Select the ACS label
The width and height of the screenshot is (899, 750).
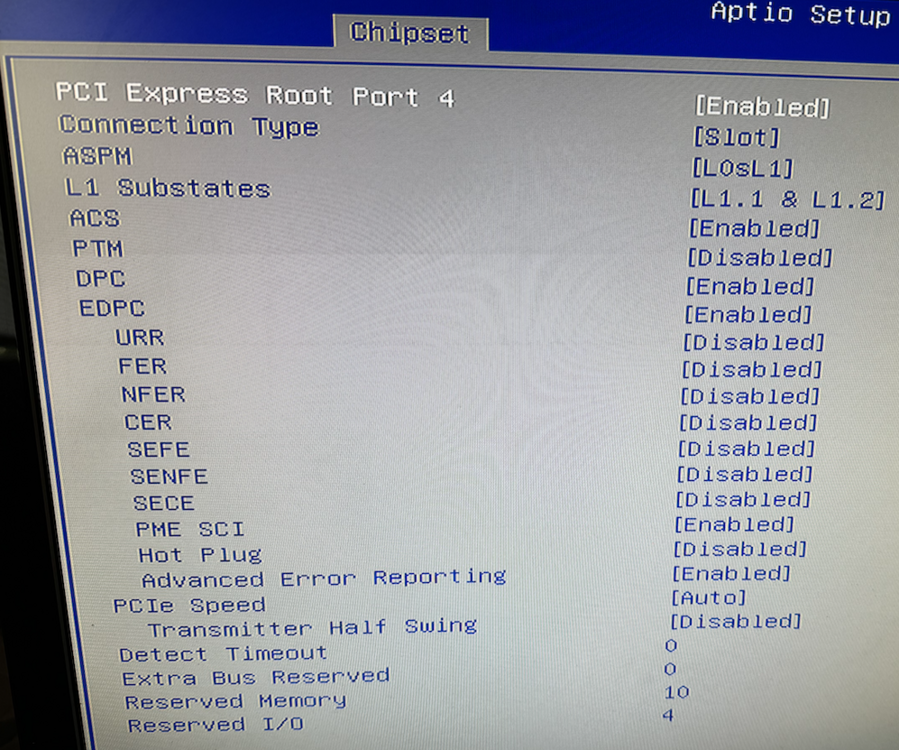pos(95,218)
